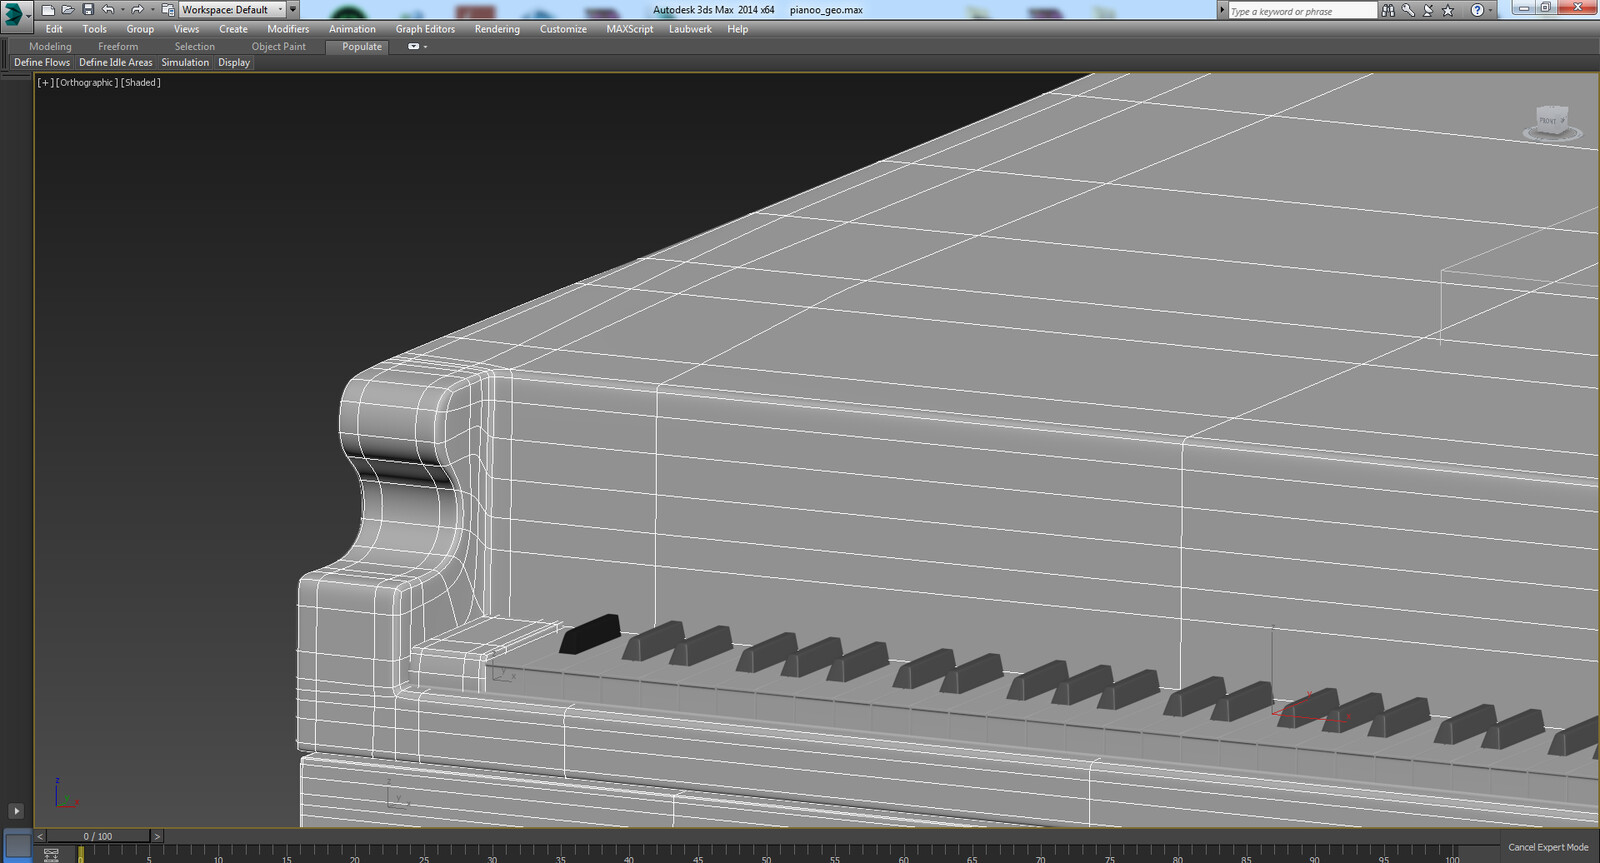The width and height of the screenshot is (1600, 863).
Task: Open the Workspace: Default dropdown
Action: [231, 10]
